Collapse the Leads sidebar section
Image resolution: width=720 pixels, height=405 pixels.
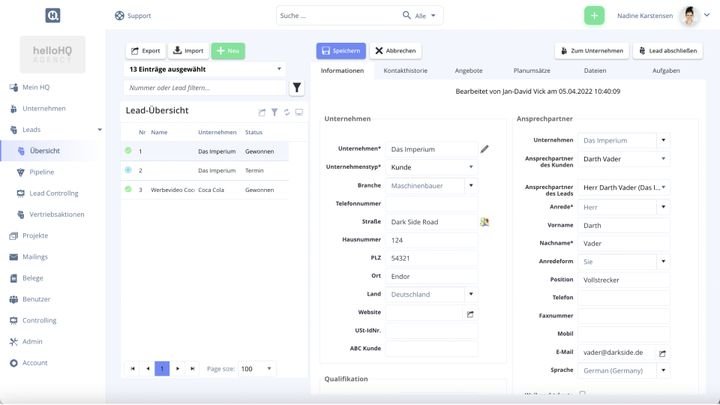(100, 129)
